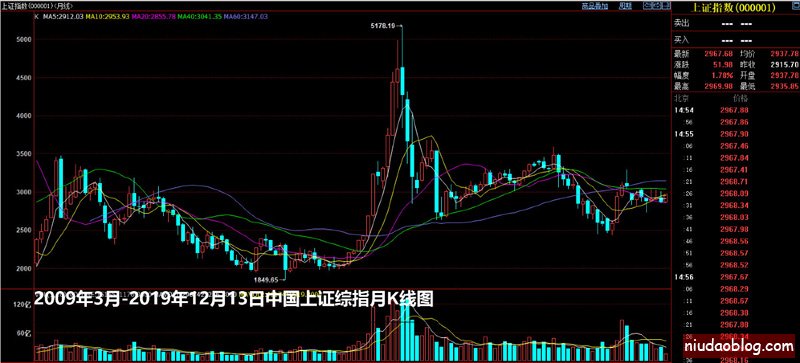Image resolution: width=800 pixels, height=363 pixels.
Task: Click the middle small chart-control icon at top
Action: tap(657, 6)
